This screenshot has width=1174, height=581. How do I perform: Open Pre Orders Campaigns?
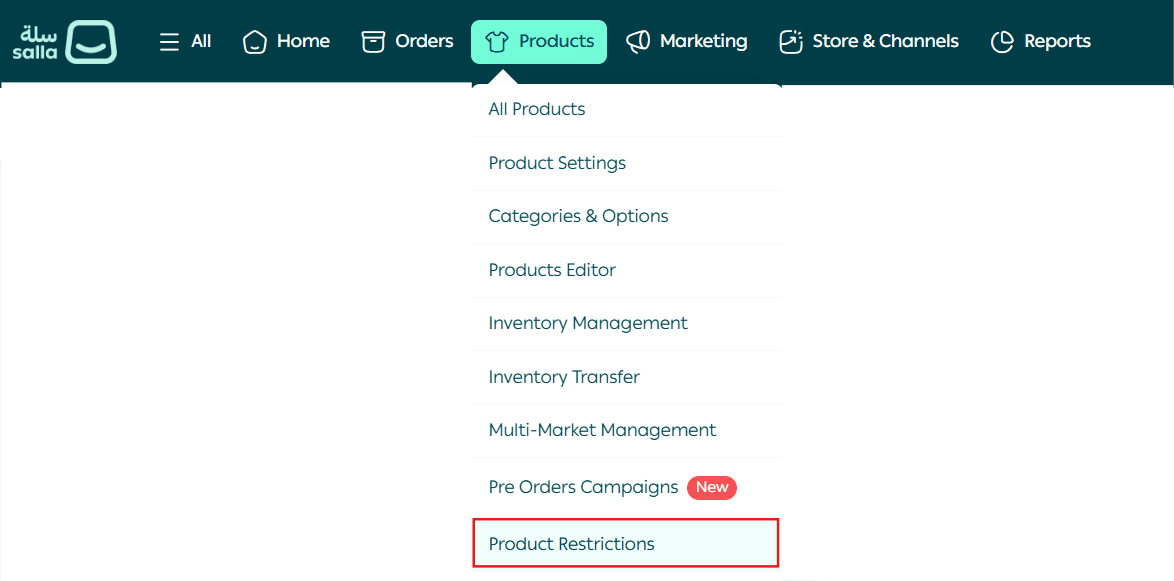(x=583, y=487)
